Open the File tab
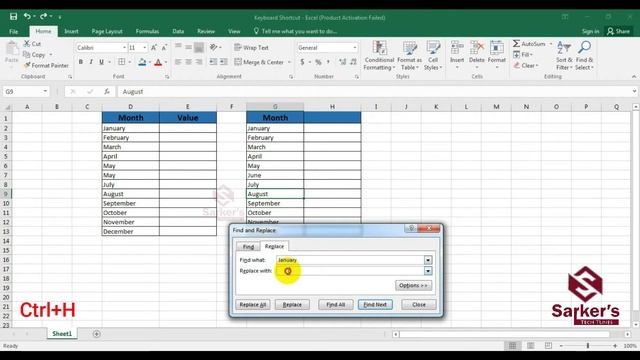The width and height of the screenshot is (640, 360). point(13,31)
